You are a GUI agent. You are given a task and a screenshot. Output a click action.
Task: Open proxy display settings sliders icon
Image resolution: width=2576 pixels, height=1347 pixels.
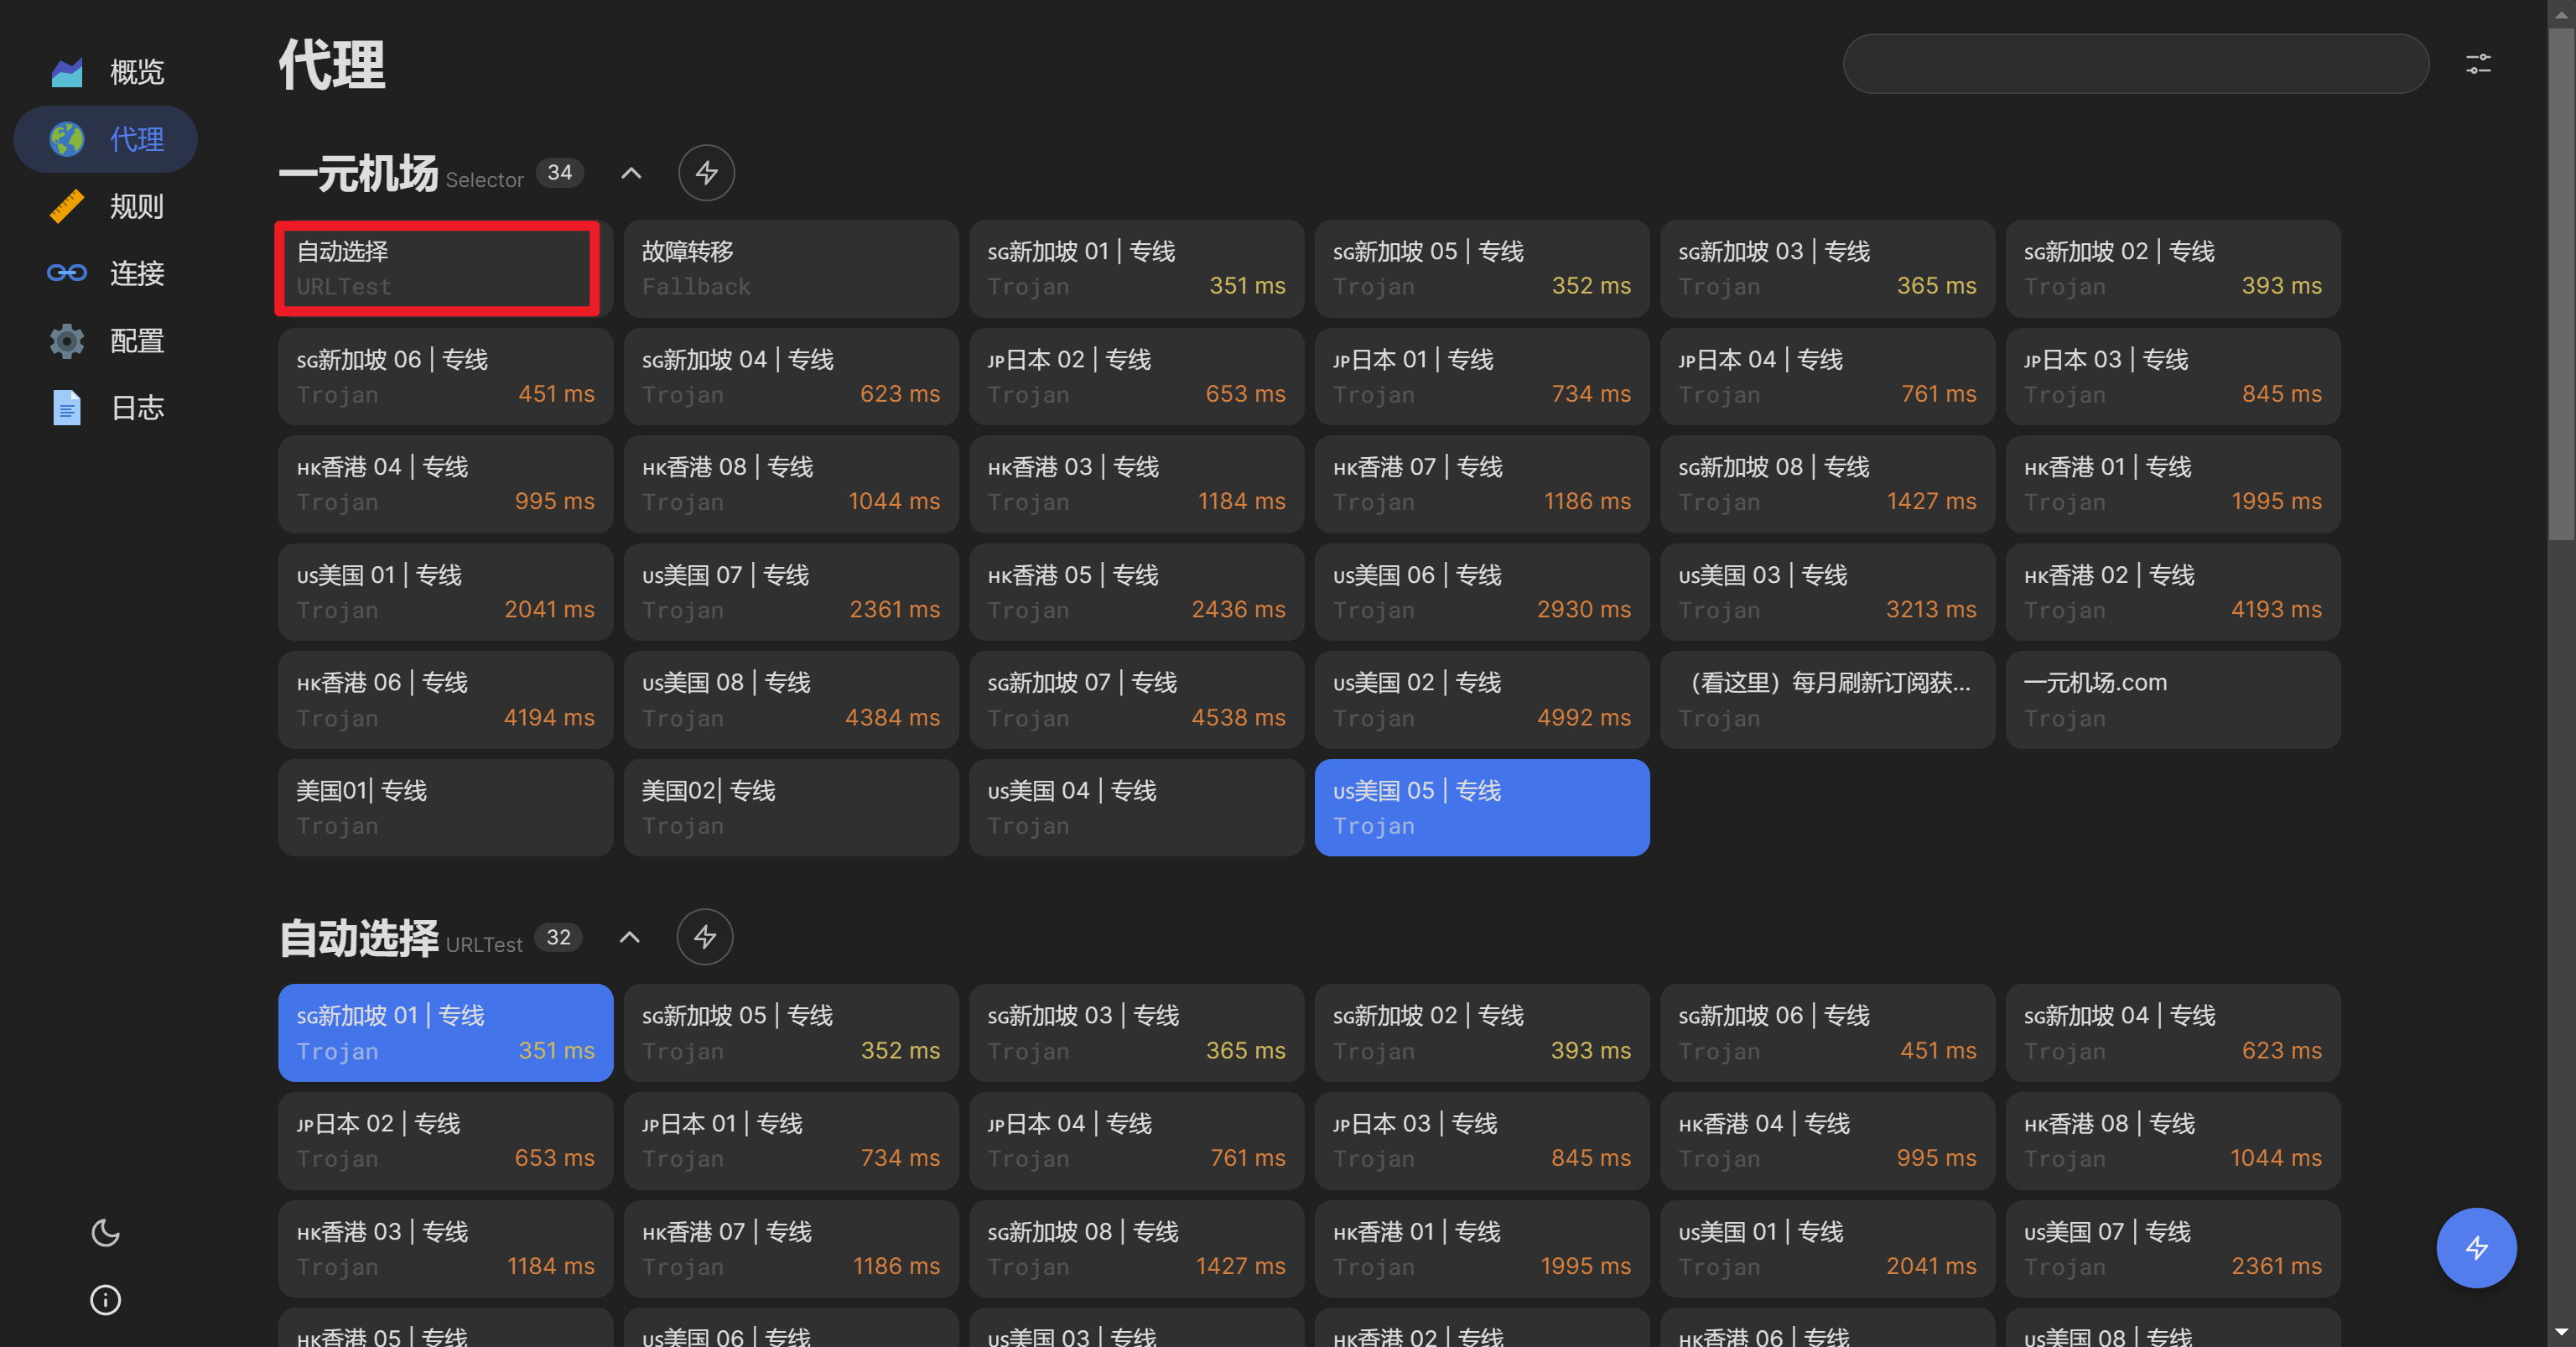point(2478,64)
